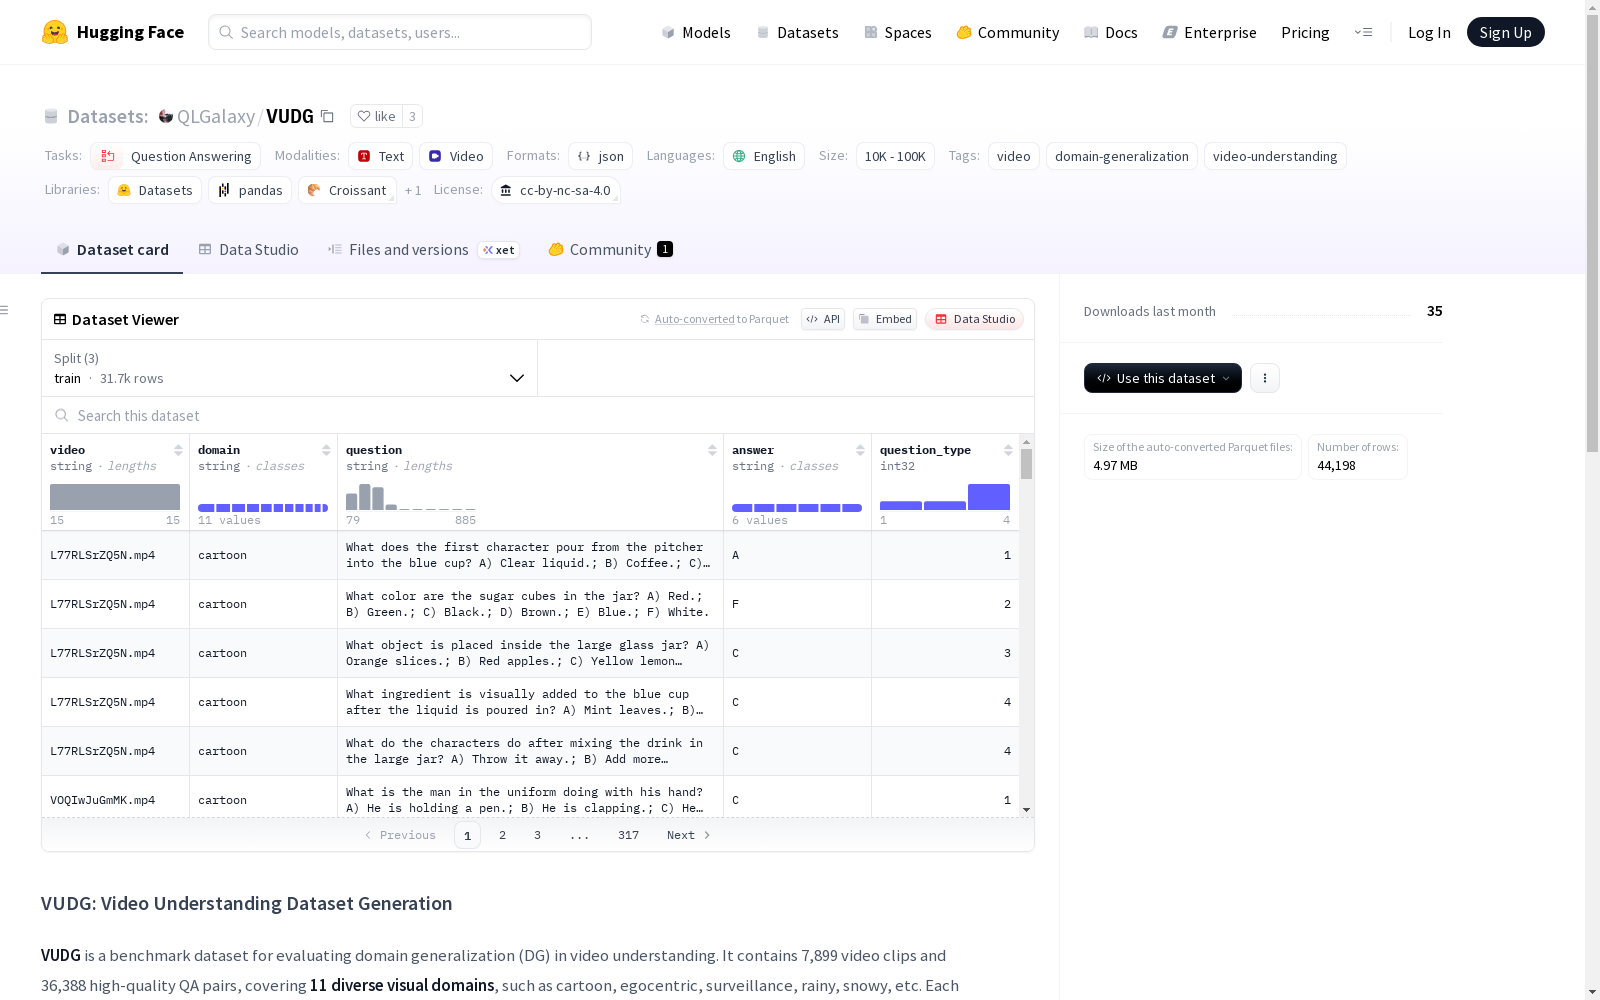Click the question_type histogram tallest bar
The height and width of the screenshot is (1000, 1600).
coord(989,497)
